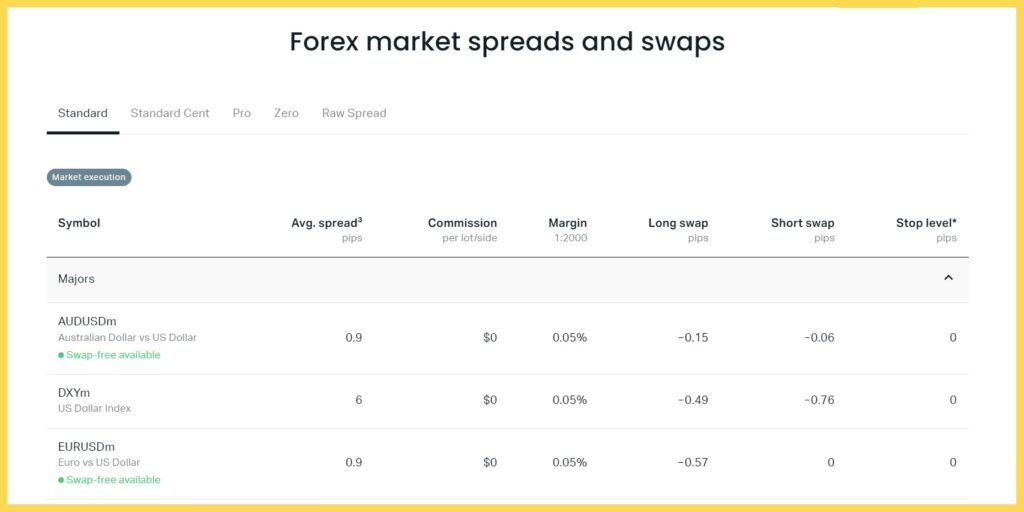This screenshot has height=512, width=1024.
Task: Click the Margin column header
Action: coord(567,223)
